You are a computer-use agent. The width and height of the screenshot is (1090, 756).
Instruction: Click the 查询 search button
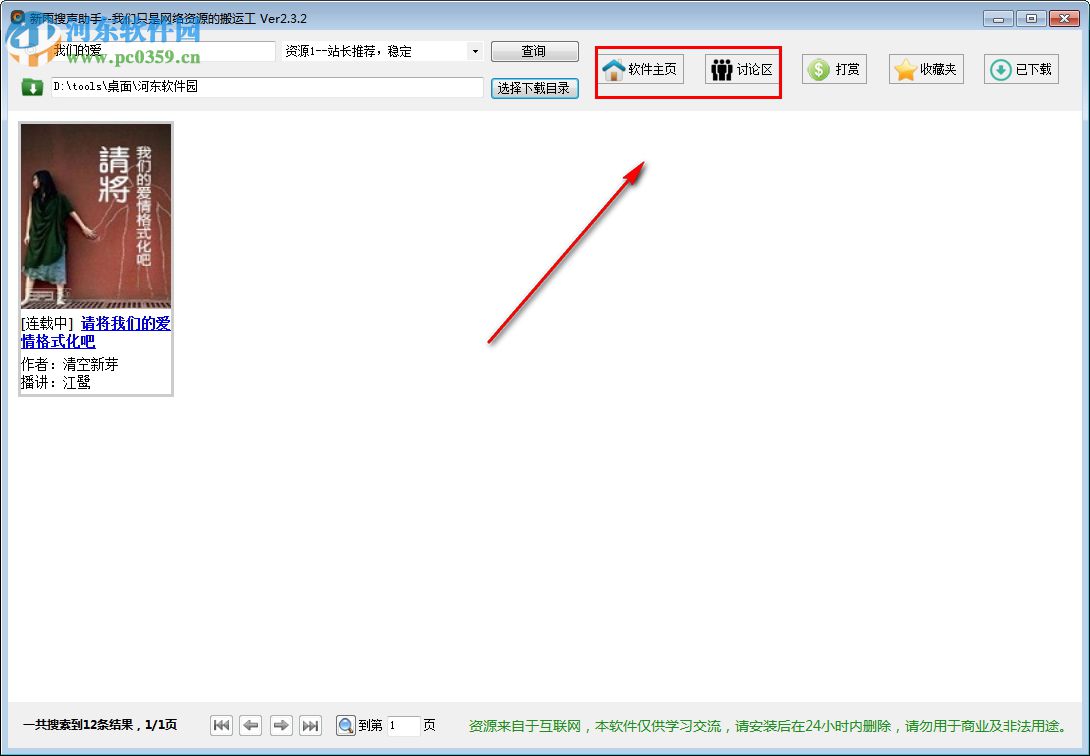pyautogui.click(x=535, y=51)
